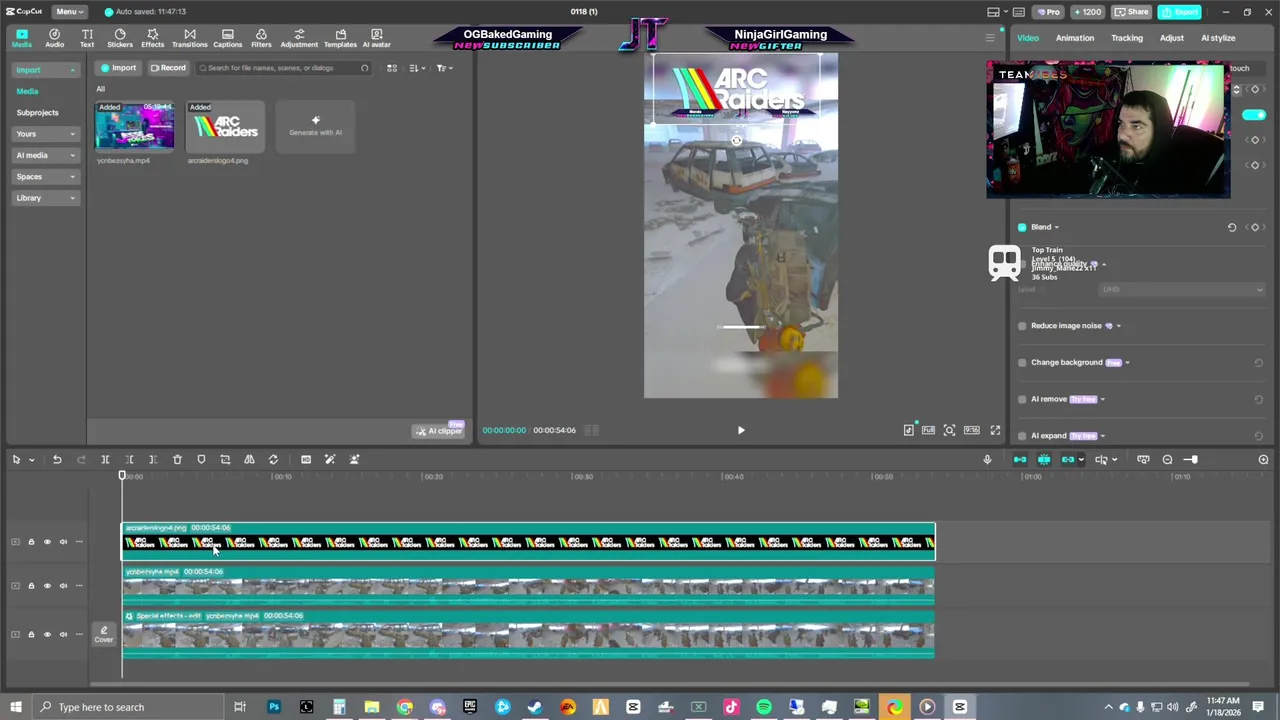Enable AI expand checkbox
Screen dimensions: 1280x720
1022,436
